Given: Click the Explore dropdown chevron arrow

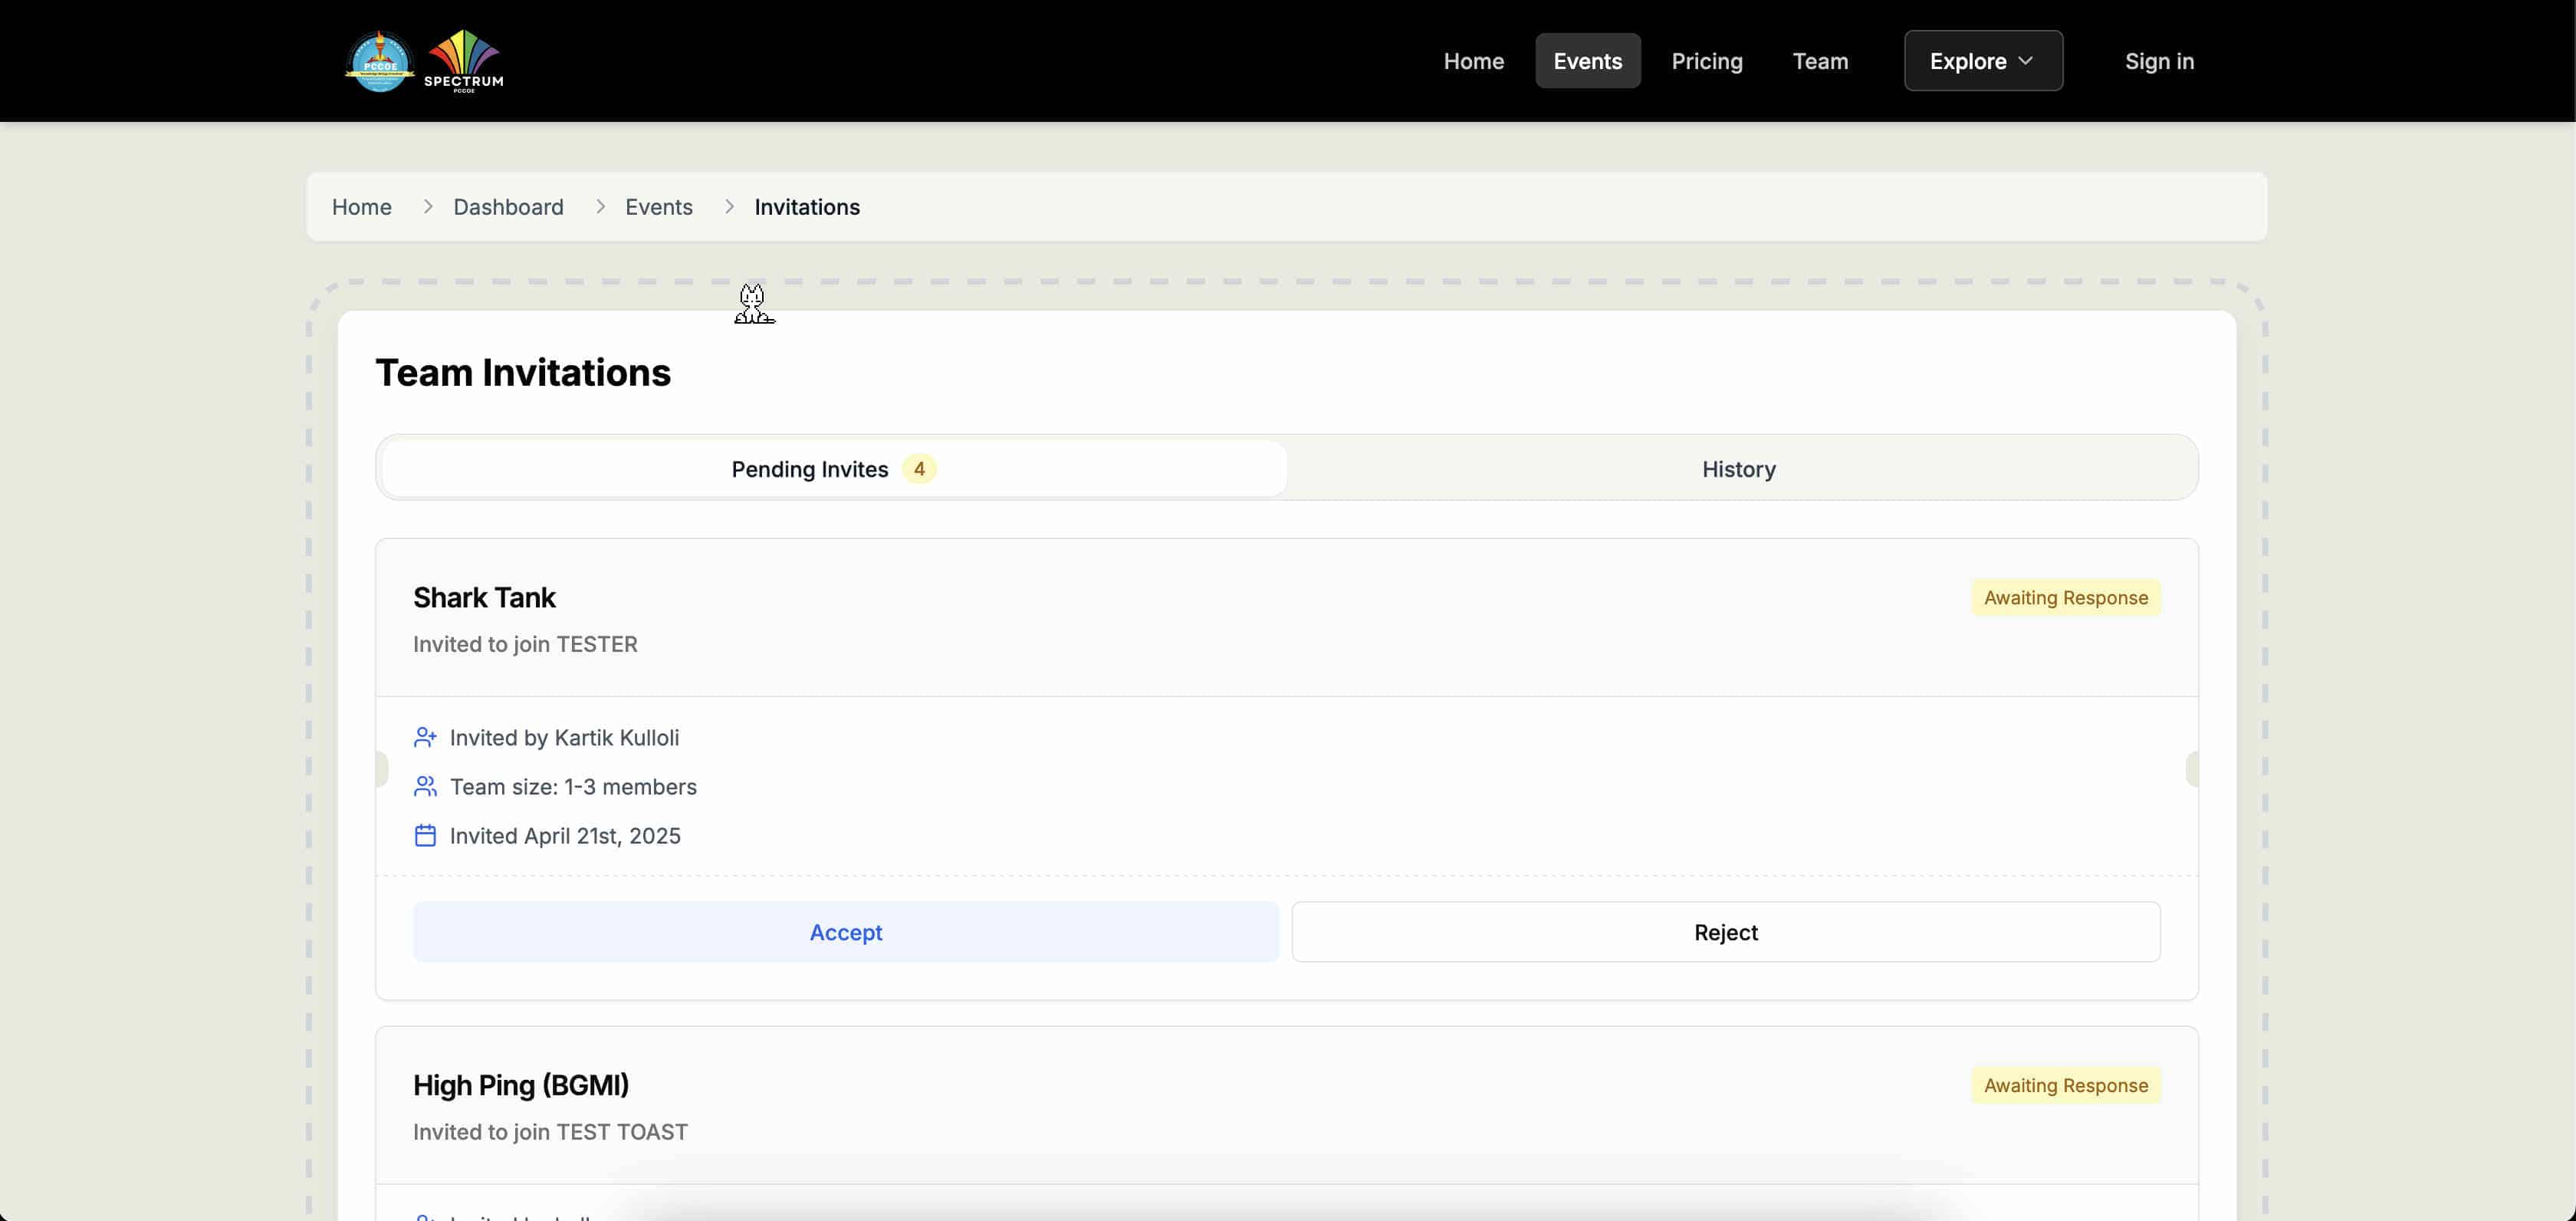Looking at the screenshot, I should tap(2025, 61).
